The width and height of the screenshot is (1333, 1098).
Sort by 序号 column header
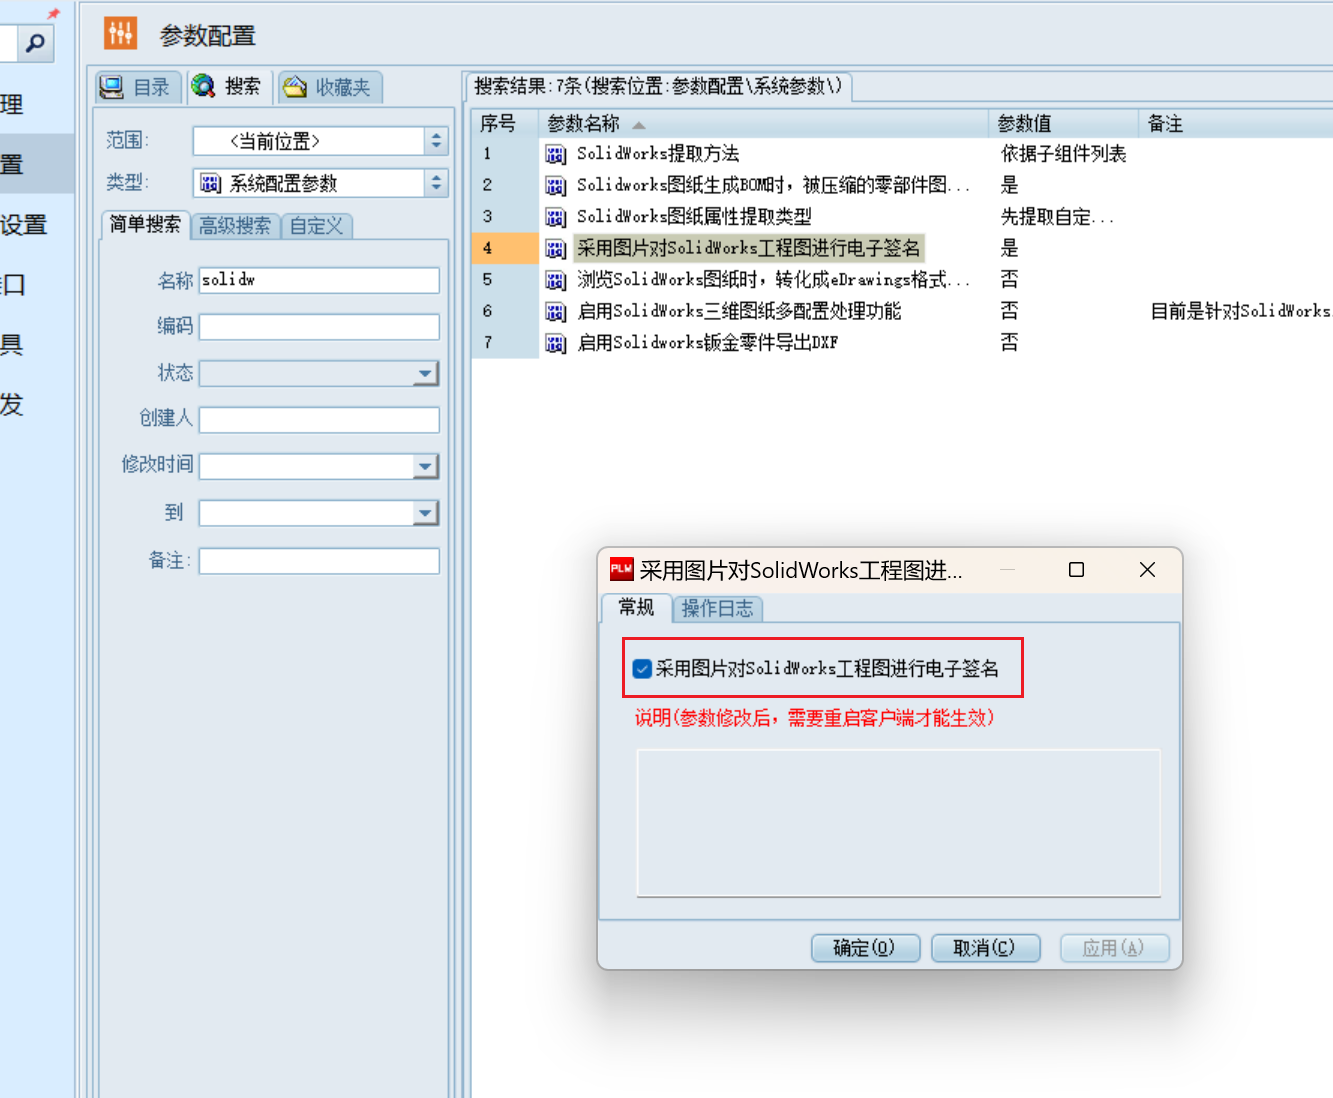pyautogui.click(x=505, y=123)
